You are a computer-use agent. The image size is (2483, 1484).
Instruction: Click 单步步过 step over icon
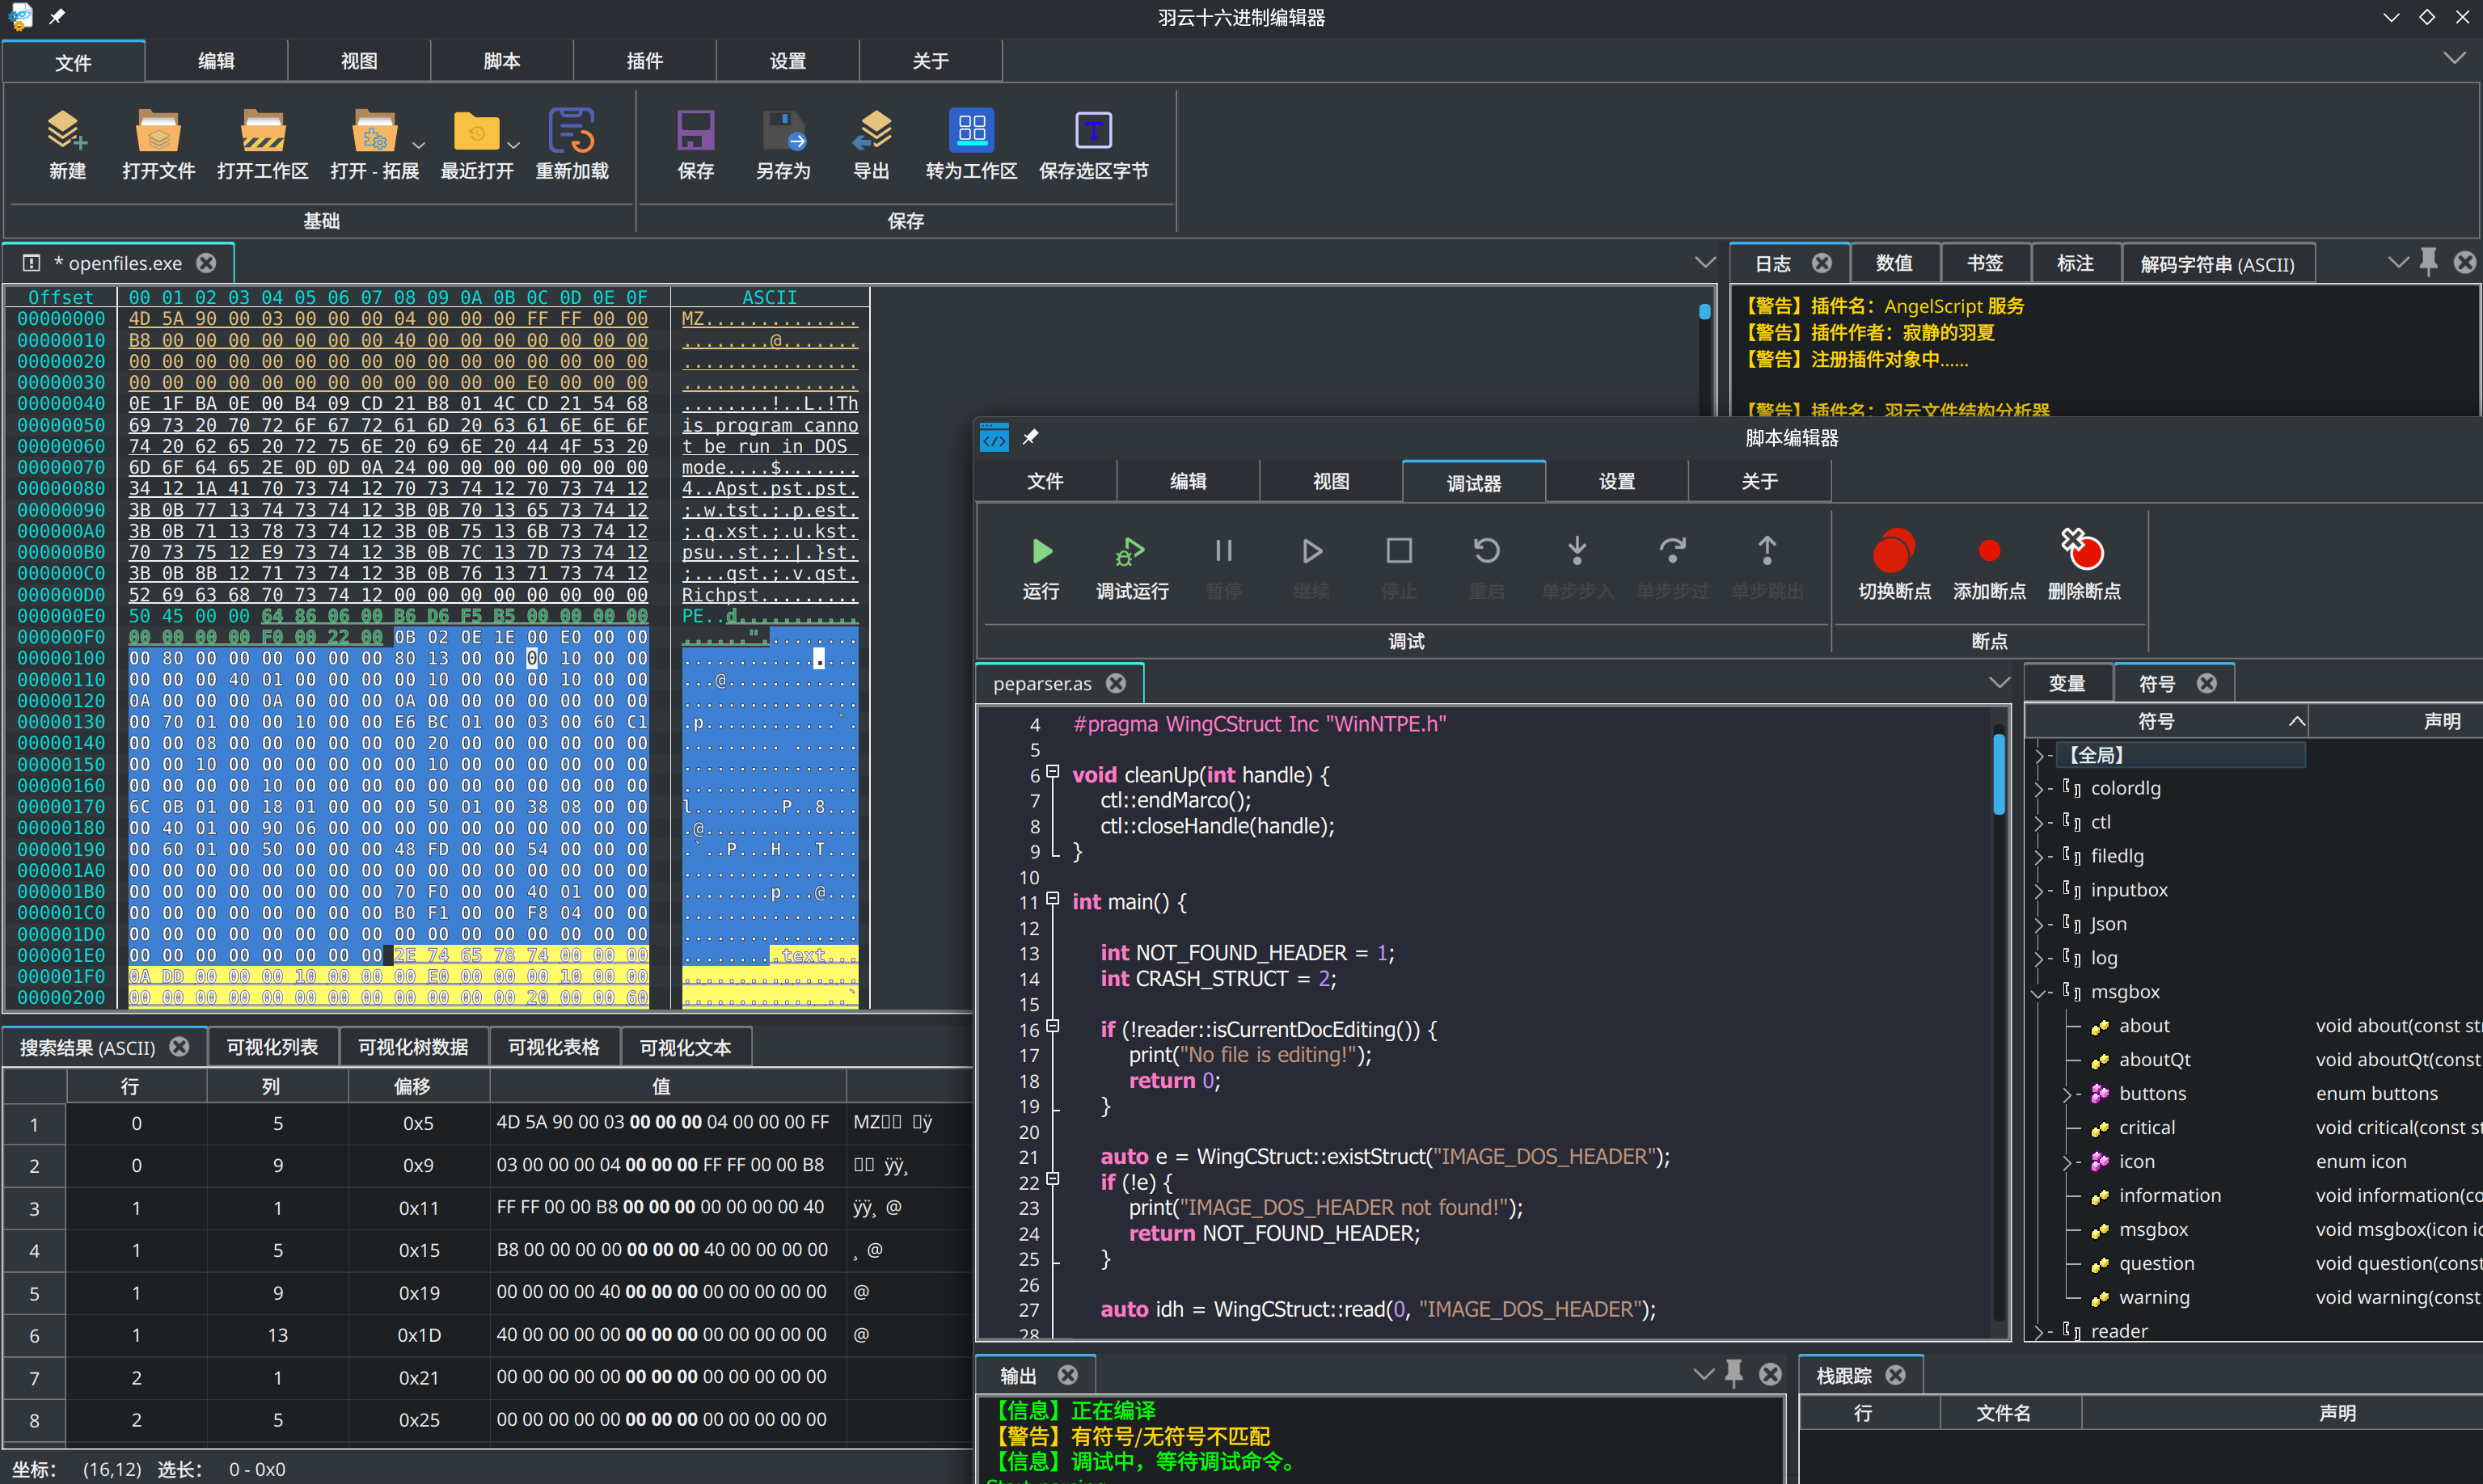point(1672,551)
